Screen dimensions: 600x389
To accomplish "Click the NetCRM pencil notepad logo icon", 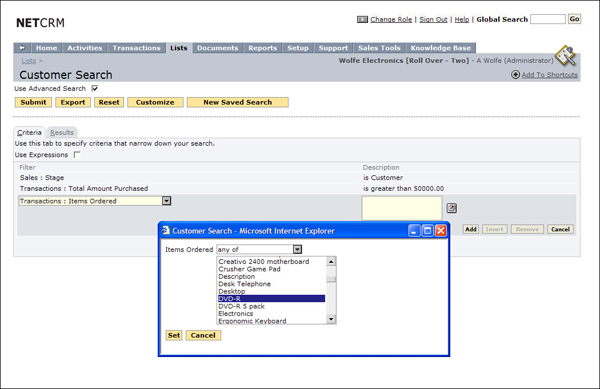I will coord(566,55).
